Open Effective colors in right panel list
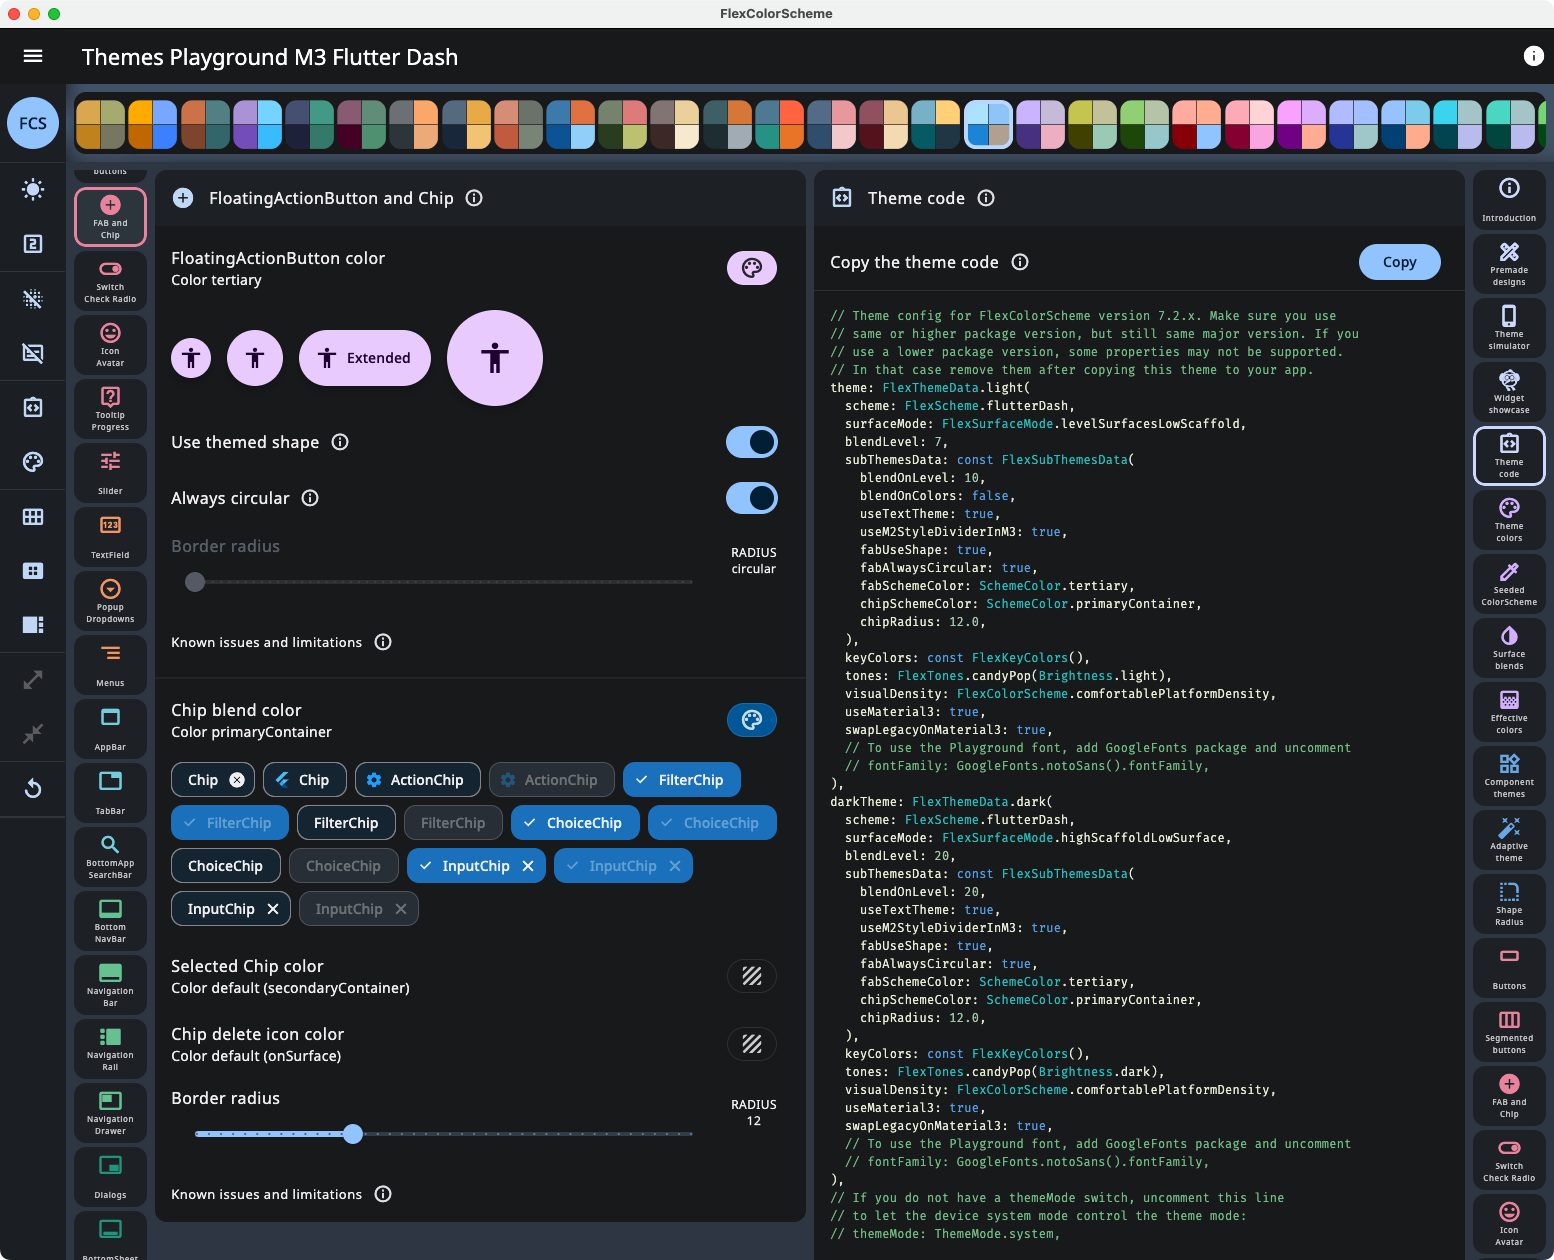Image resolution: width=1554 pixels, height=1260 pixels. pyautogui.click(x=1509, y=711)
